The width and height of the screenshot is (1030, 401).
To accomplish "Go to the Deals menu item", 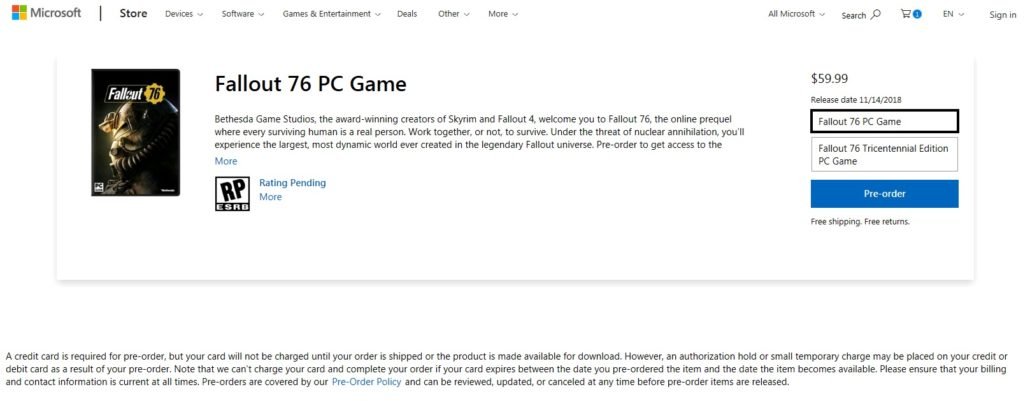I will (x=407, y=14).
